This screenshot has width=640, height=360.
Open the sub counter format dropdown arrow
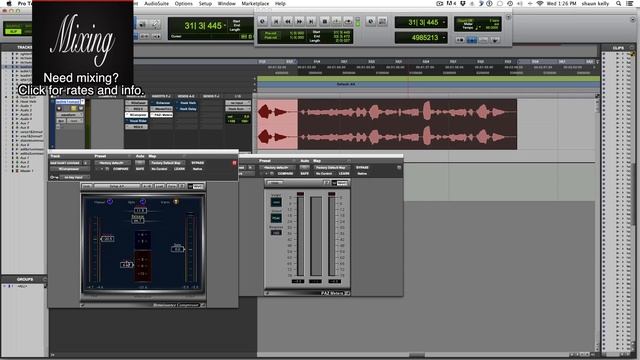444,38
